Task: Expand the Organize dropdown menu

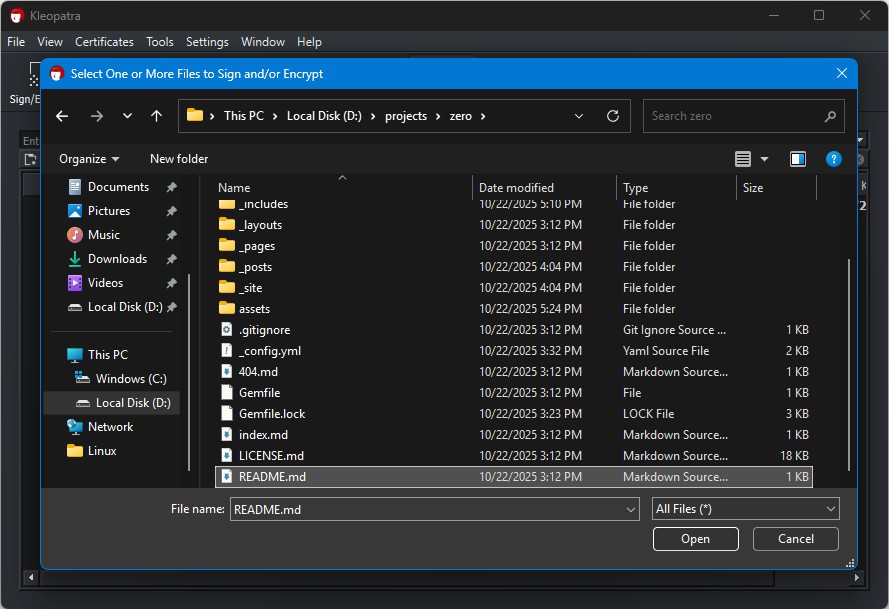Action: click(89, 159)
